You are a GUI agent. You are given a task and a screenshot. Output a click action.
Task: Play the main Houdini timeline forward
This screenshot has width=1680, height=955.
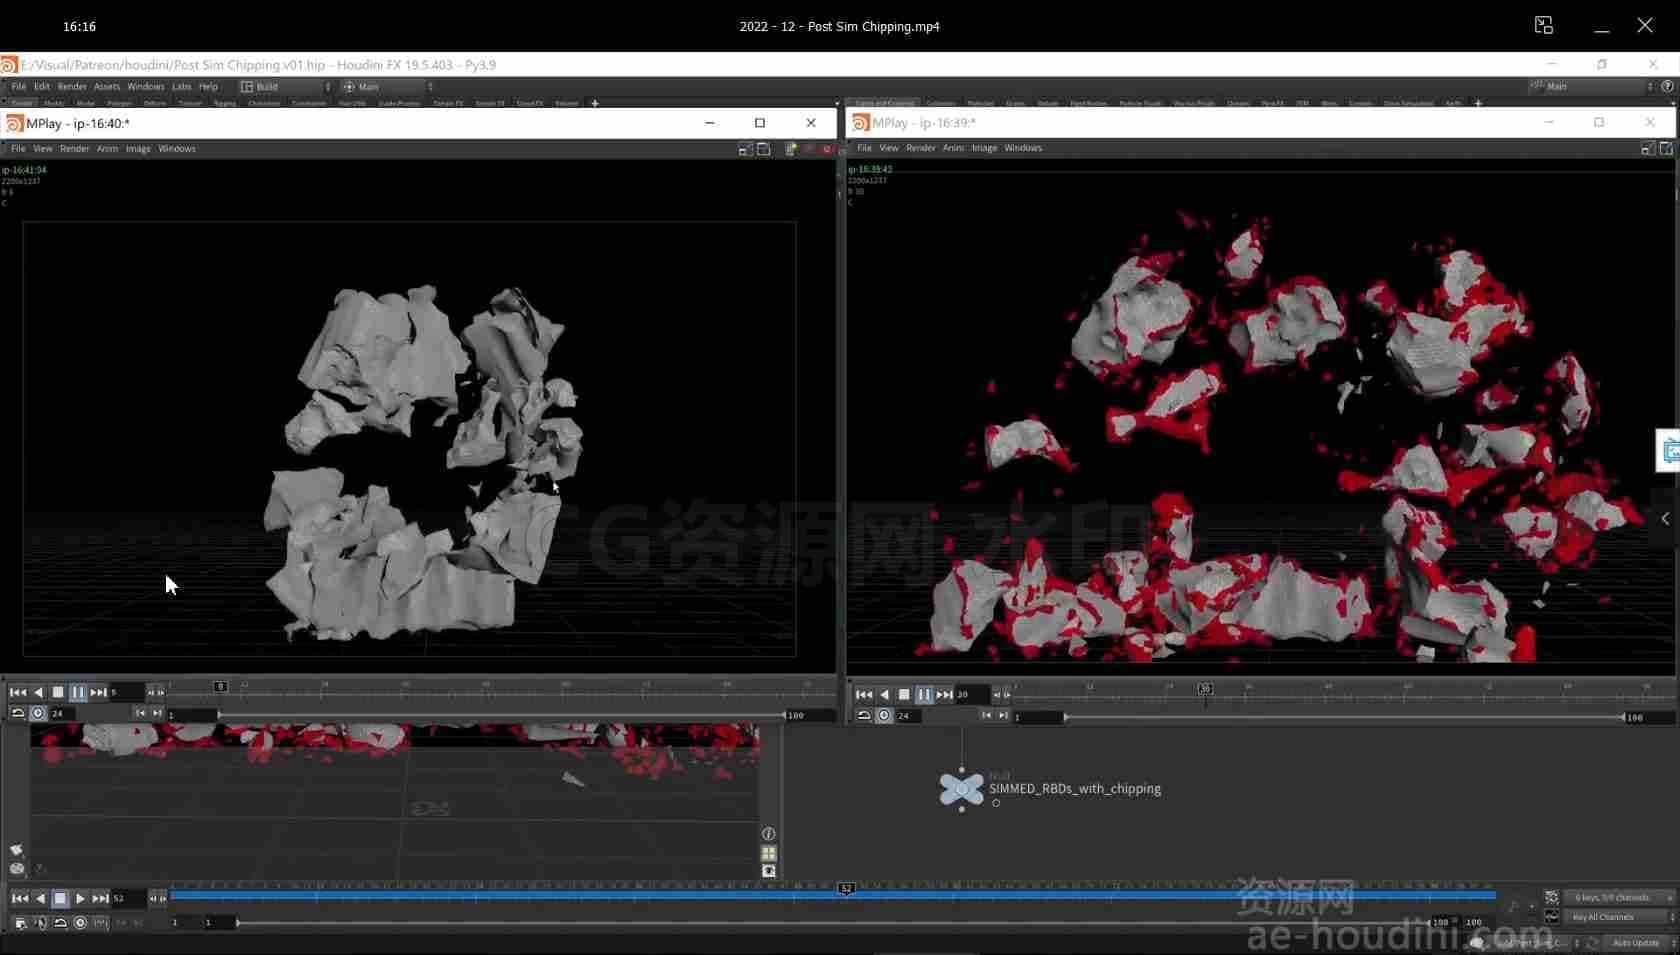80,898
